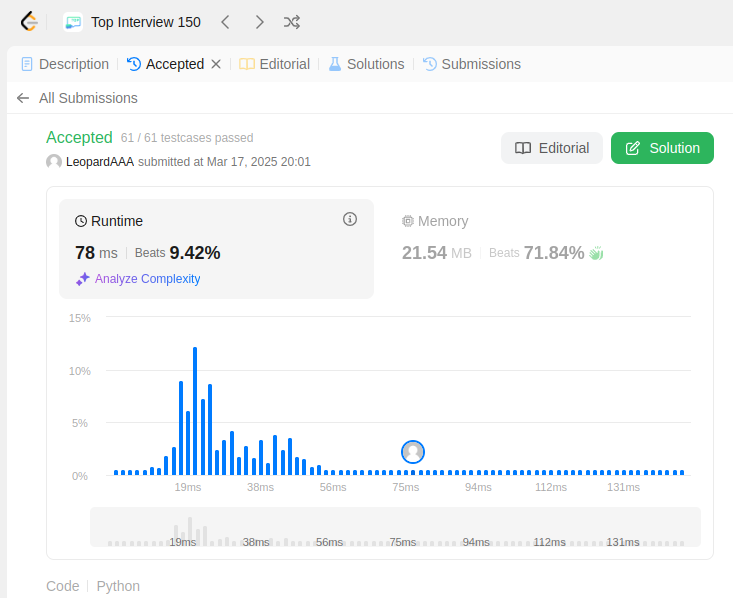733x598 pixels.
Task: Click the Memory chip icon
Action: click(x=408, y=221)
